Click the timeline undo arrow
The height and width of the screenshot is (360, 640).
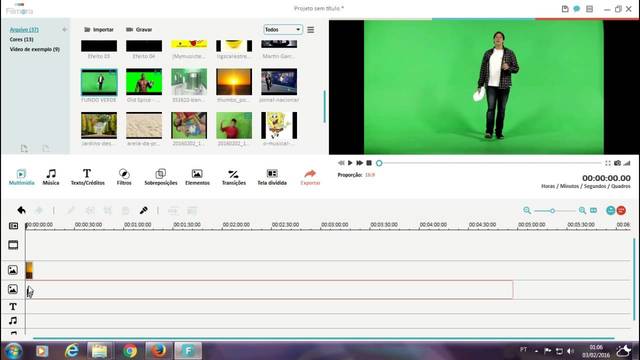pos(22,210)
